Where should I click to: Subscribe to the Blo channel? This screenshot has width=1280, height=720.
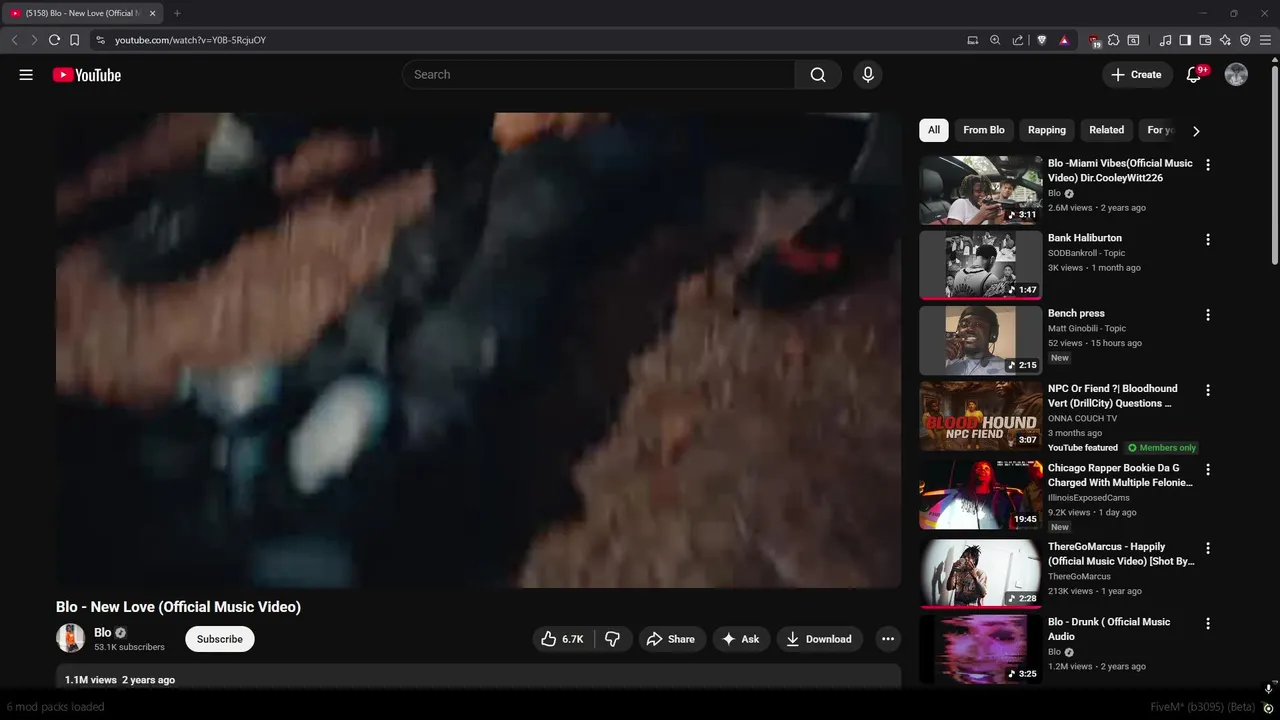pos(220,639)
